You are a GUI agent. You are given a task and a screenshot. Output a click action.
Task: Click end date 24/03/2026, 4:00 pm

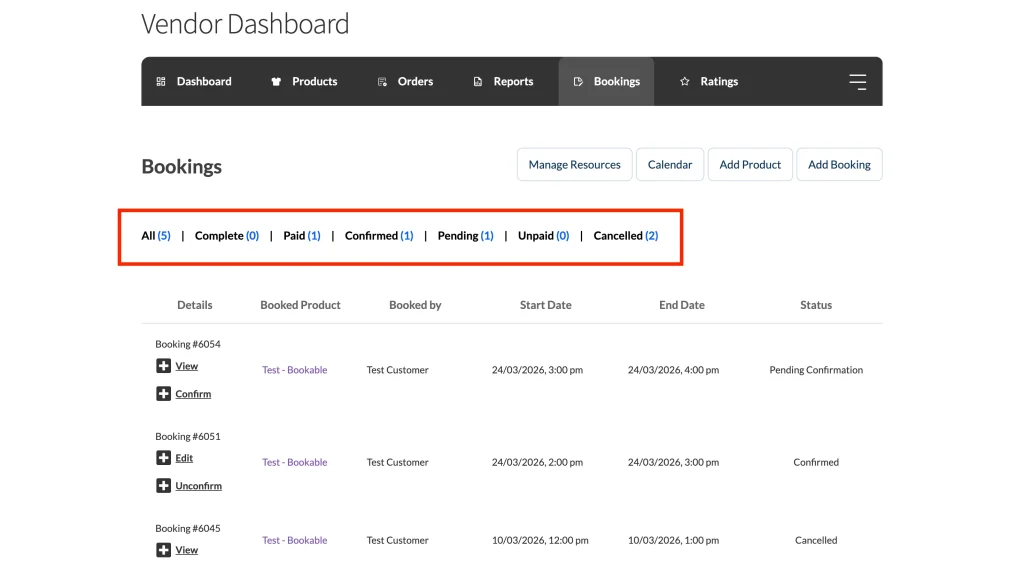[x=673, y=370]
